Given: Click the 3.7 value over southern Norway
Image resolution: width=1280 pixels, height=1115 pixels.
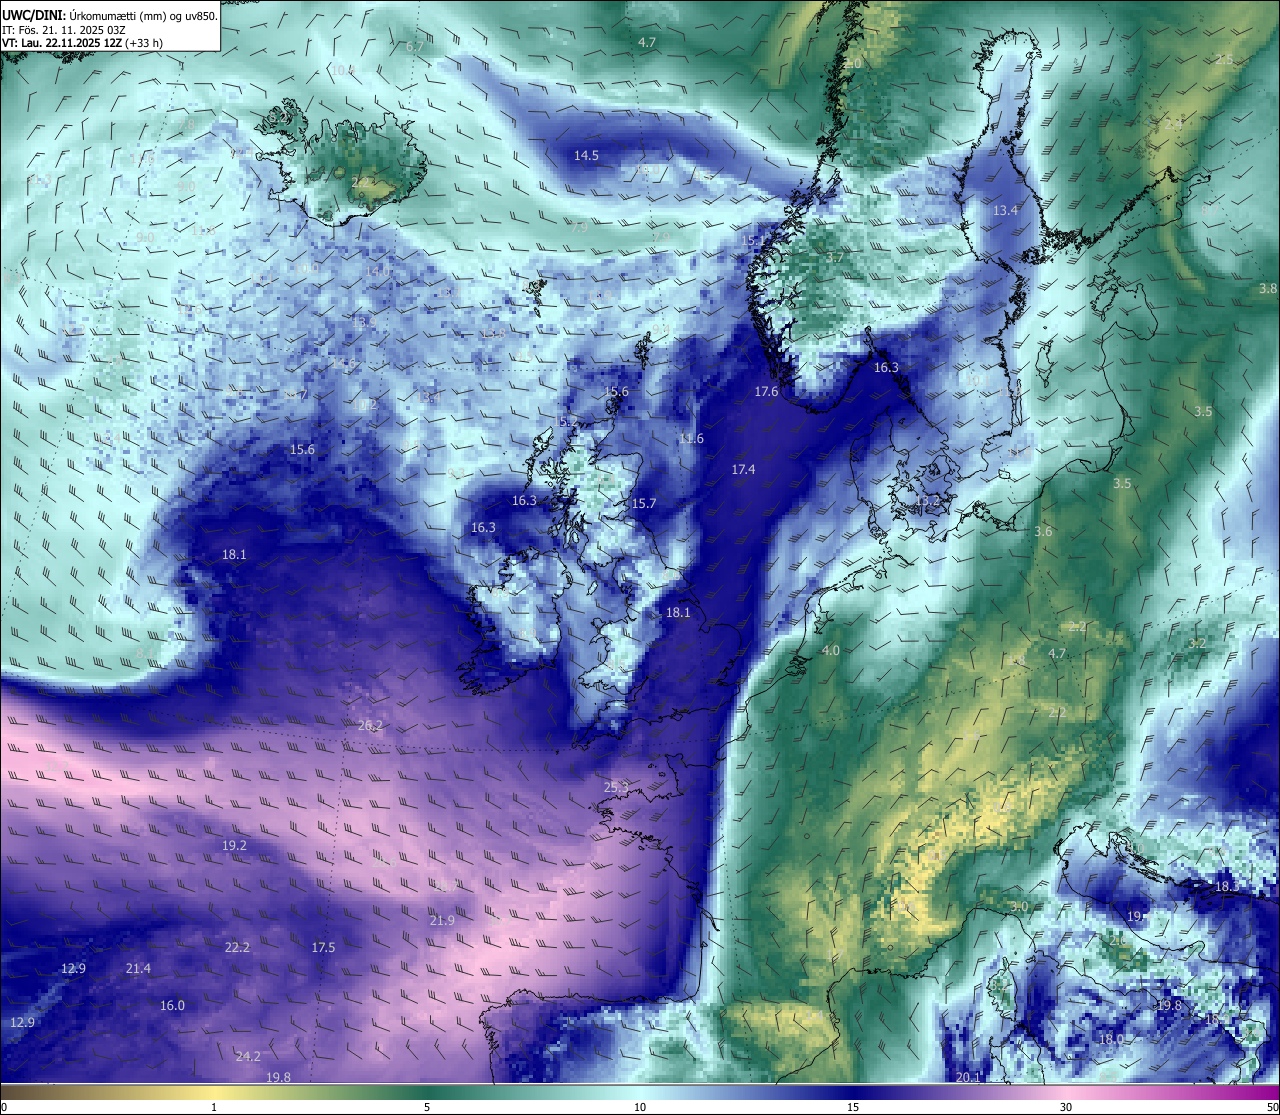Looking at the screenshot, I should tap(835, 258).
